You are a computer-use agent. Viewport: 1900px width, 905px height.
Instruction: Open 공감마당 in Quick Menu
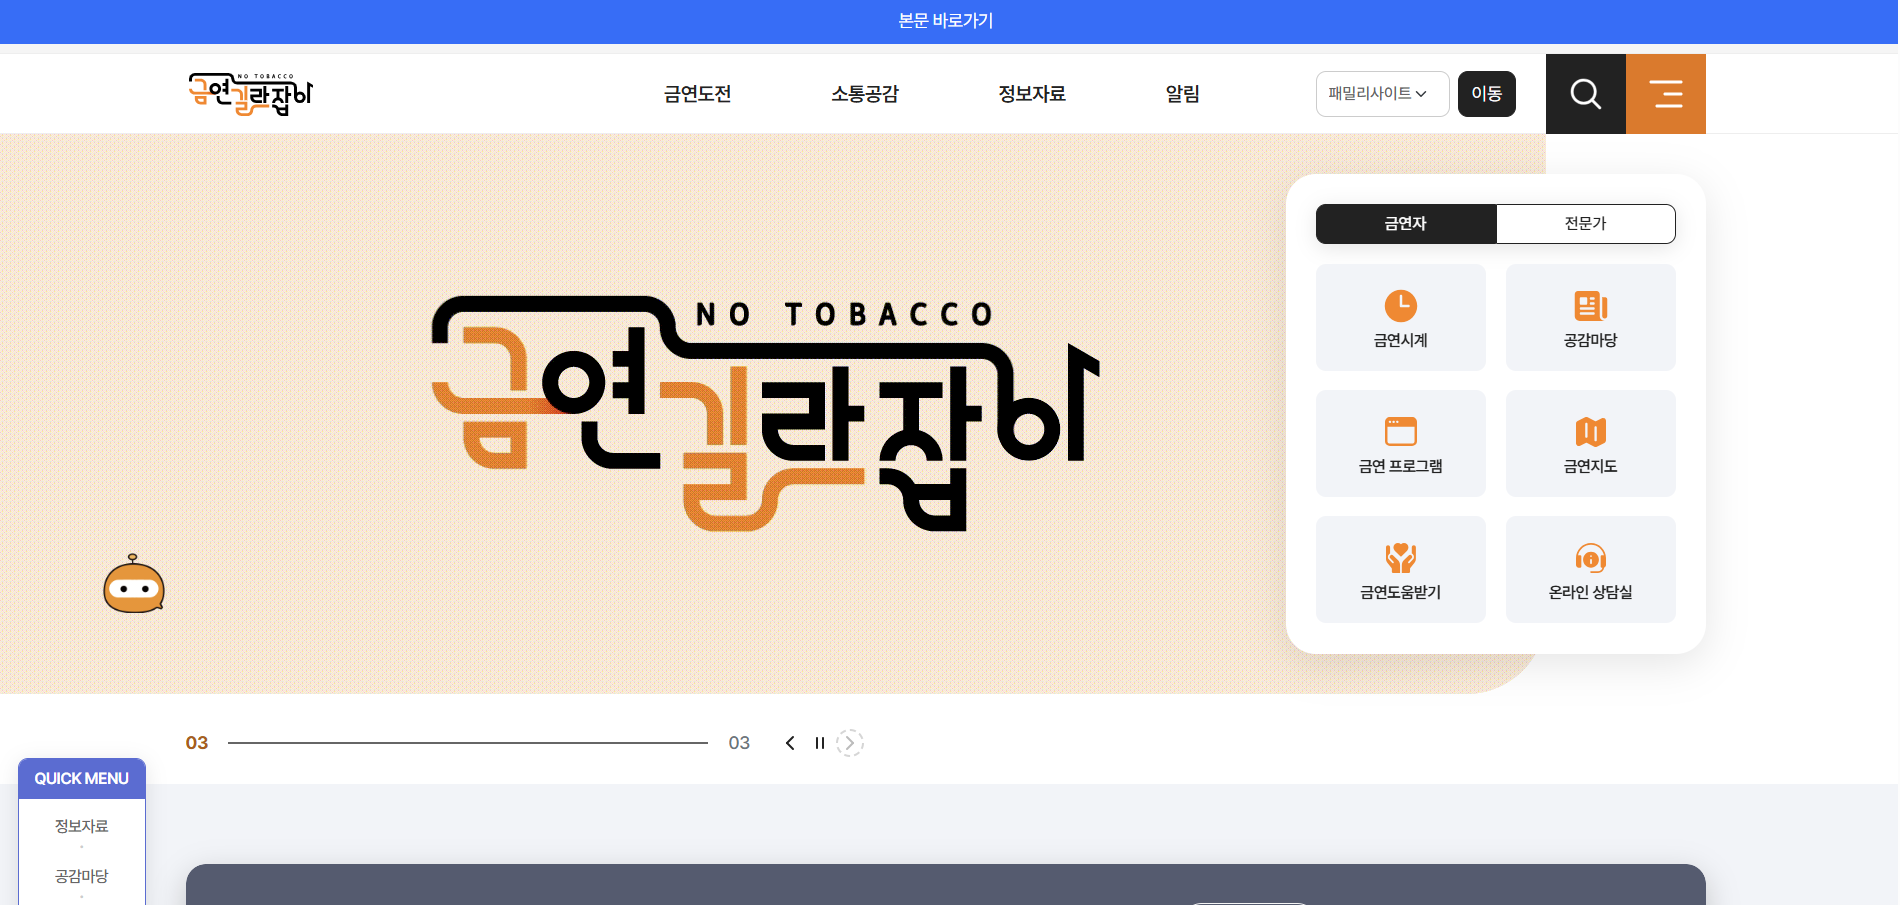point(82,876)
